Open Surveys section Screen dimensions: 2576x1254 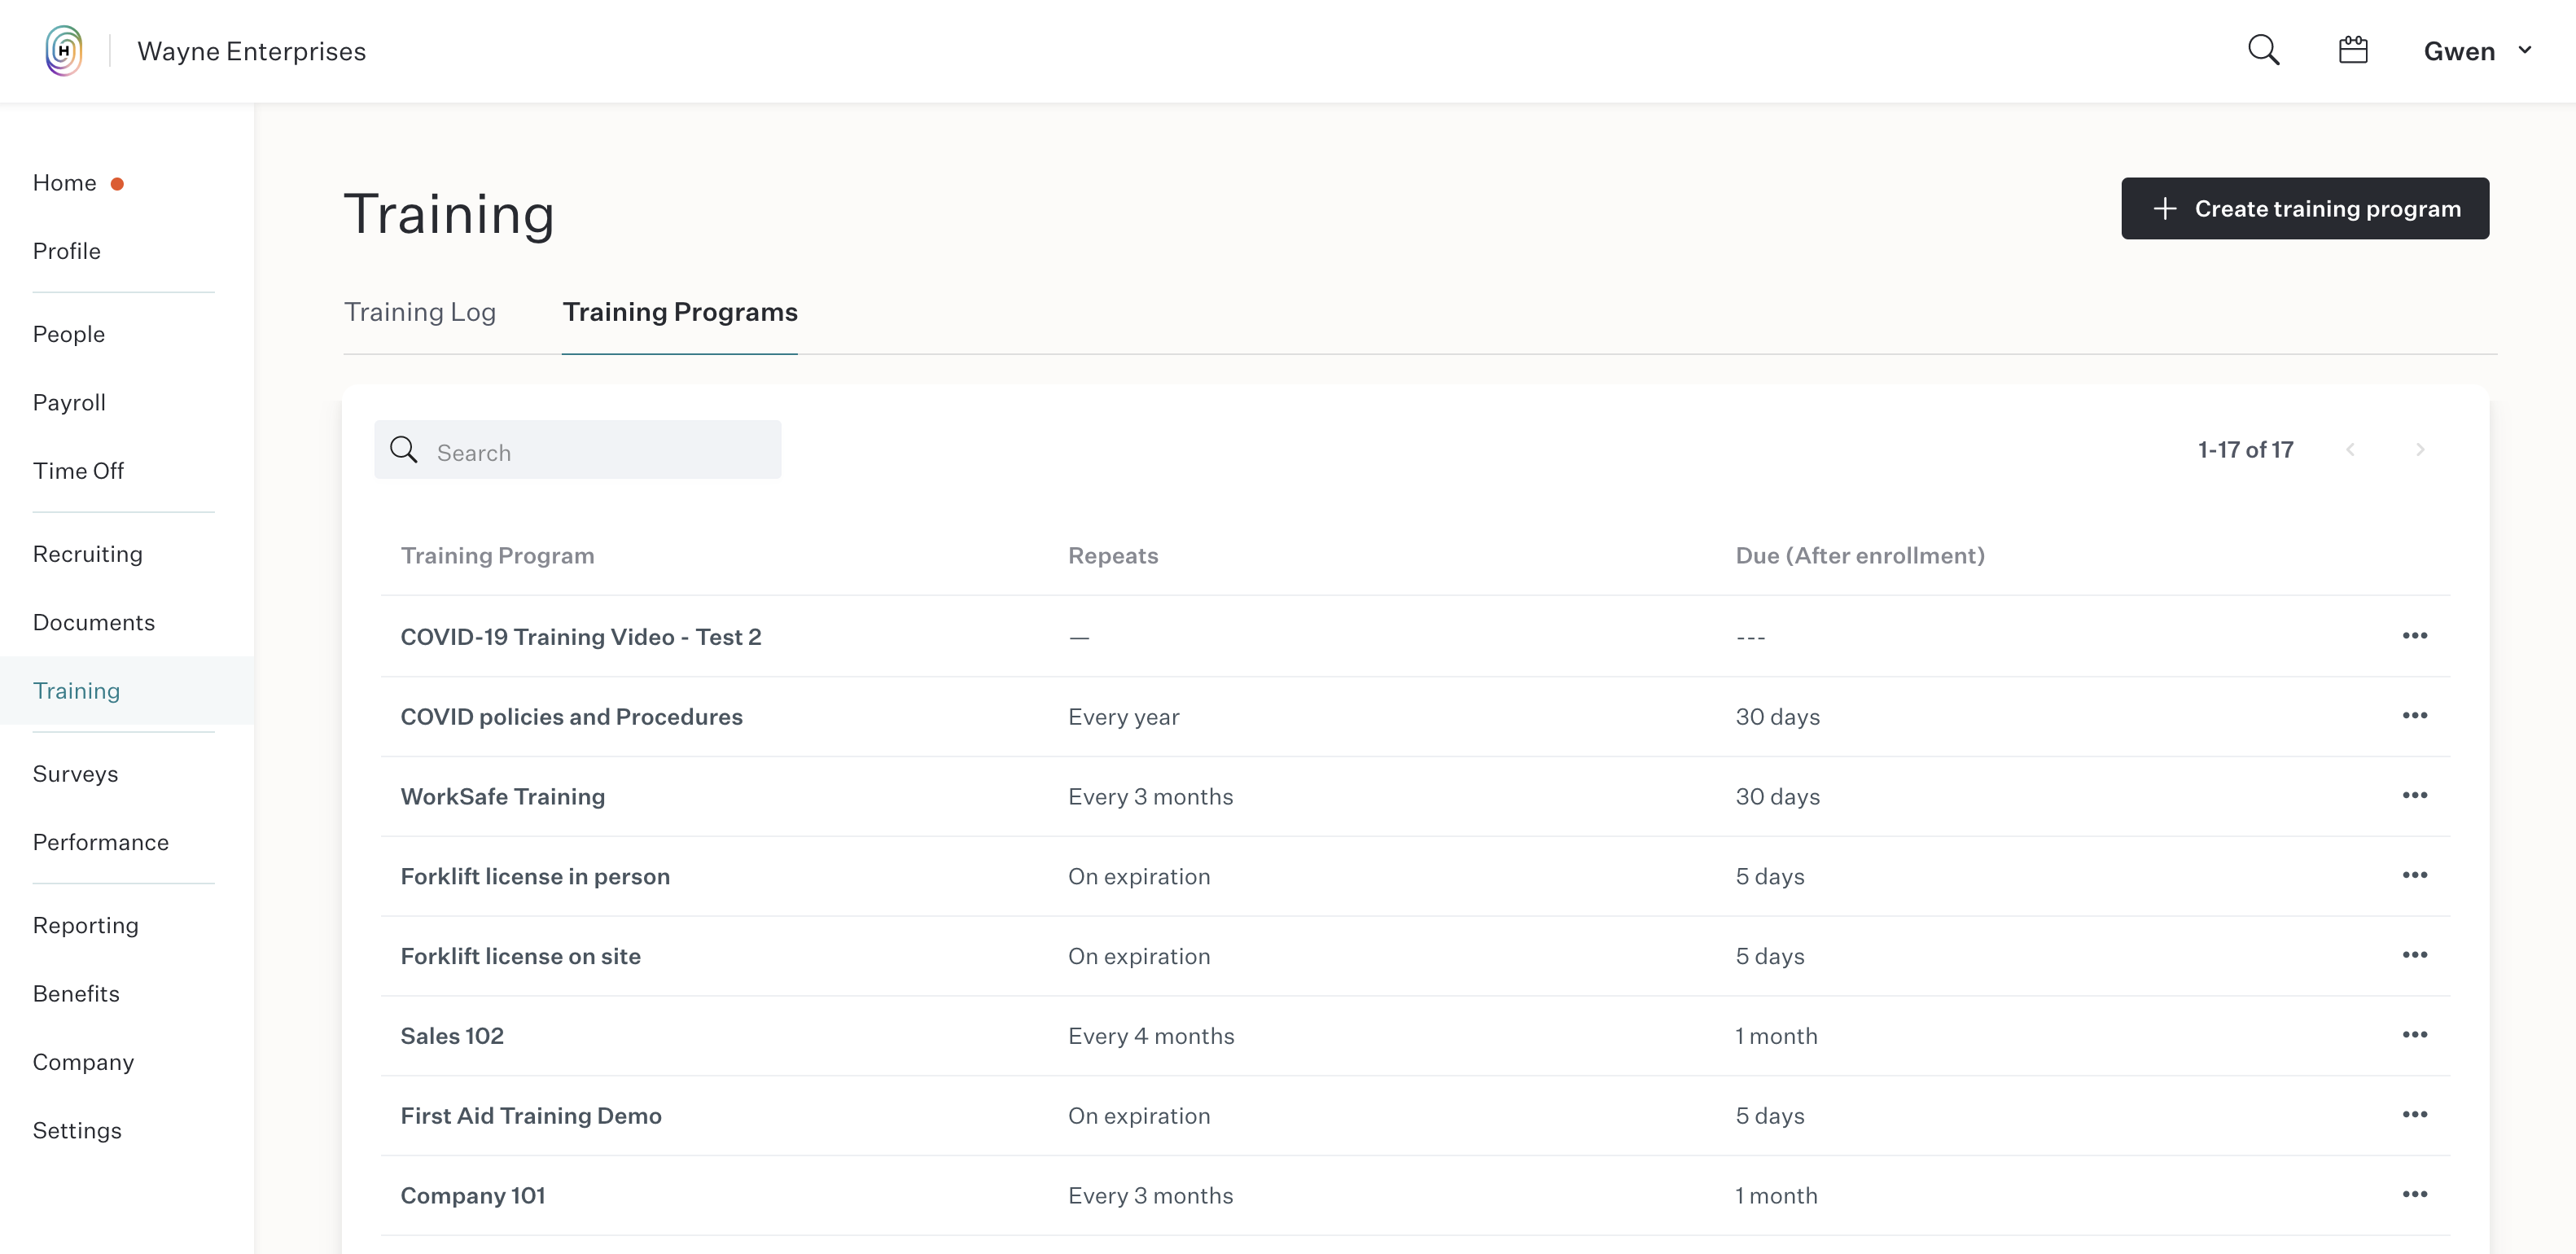(x=75, y=774)
